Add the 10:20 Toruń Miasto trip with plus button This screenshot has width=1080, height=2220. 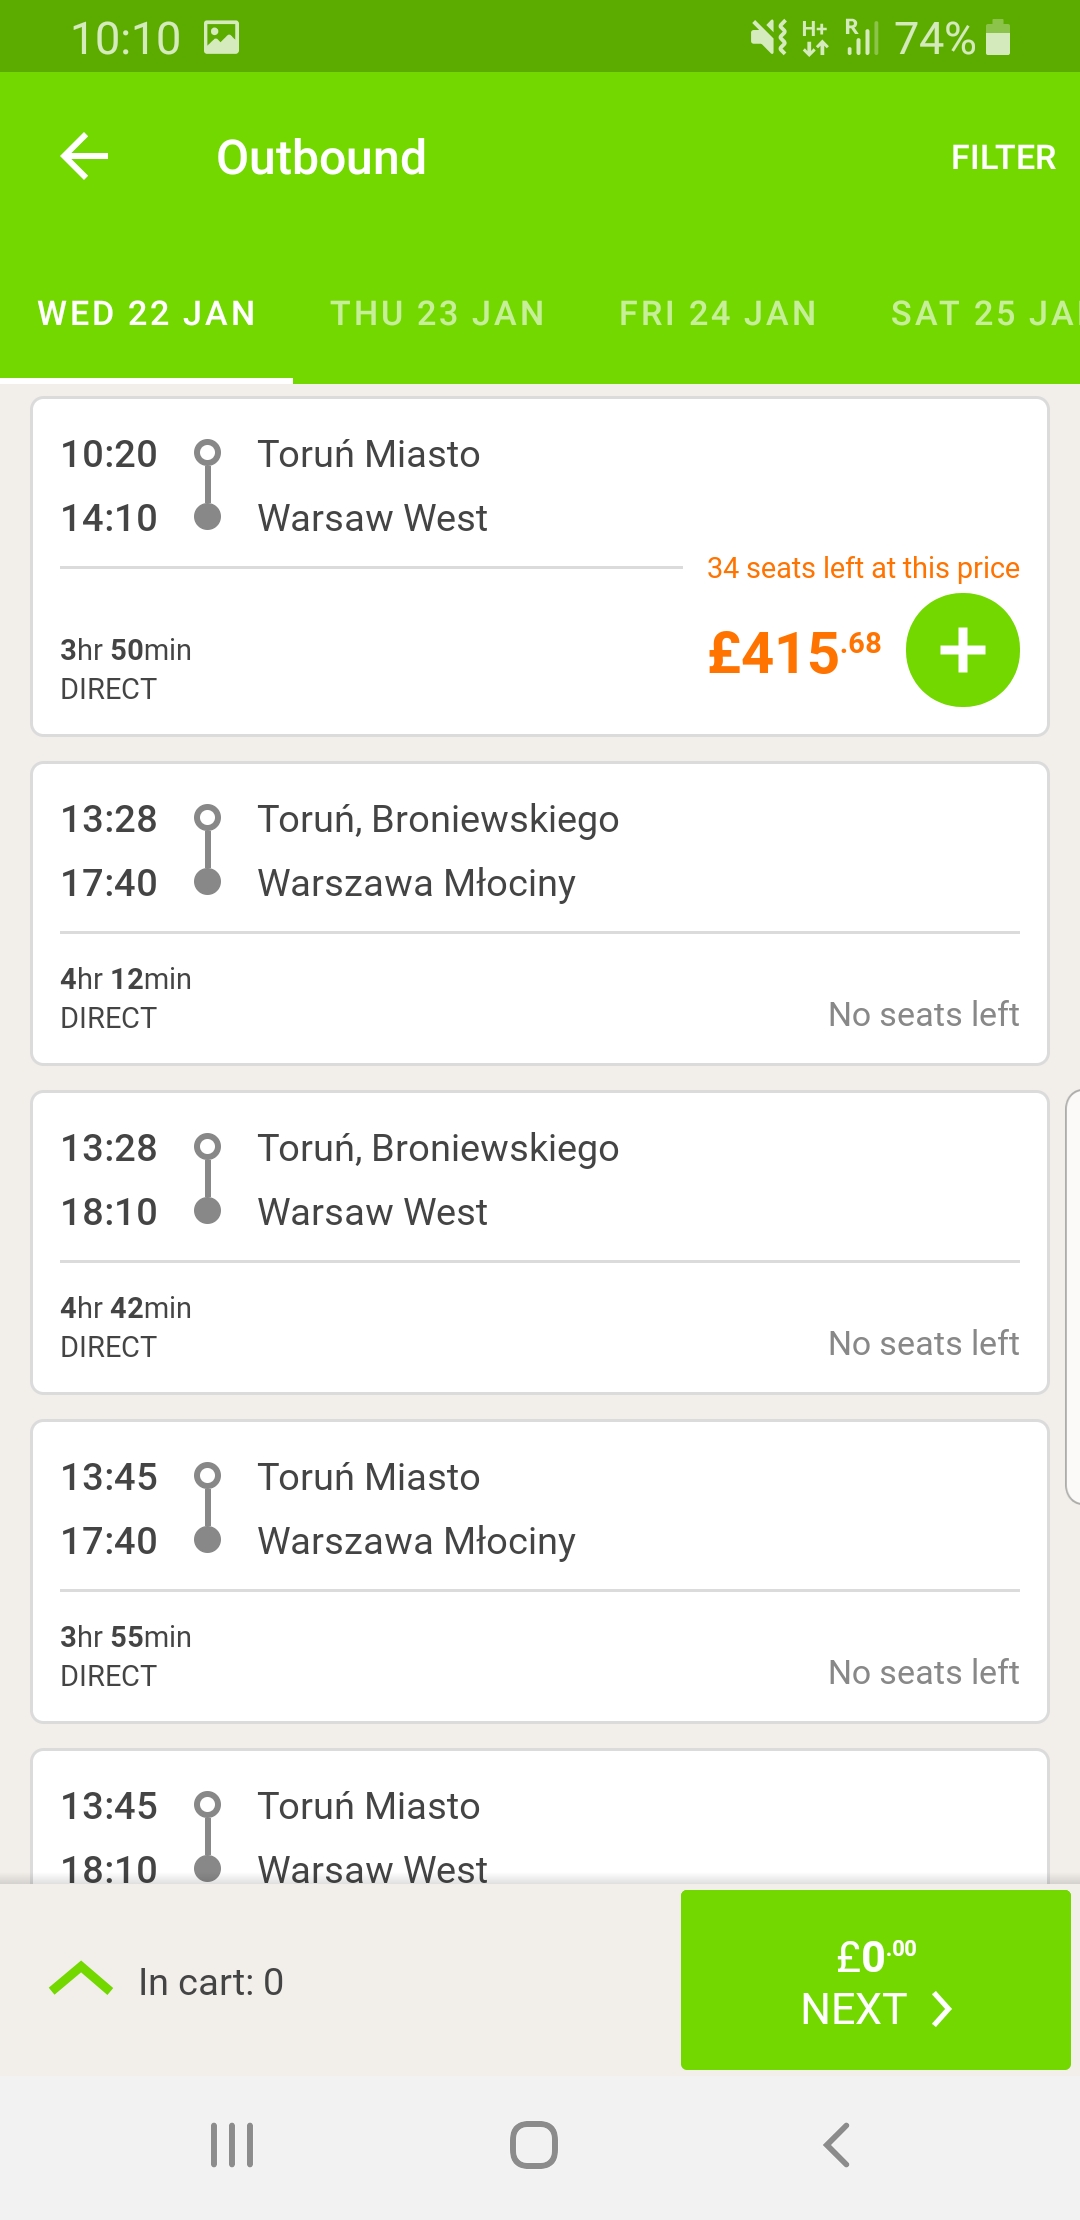pyautogui.click(x=962, y=650)
